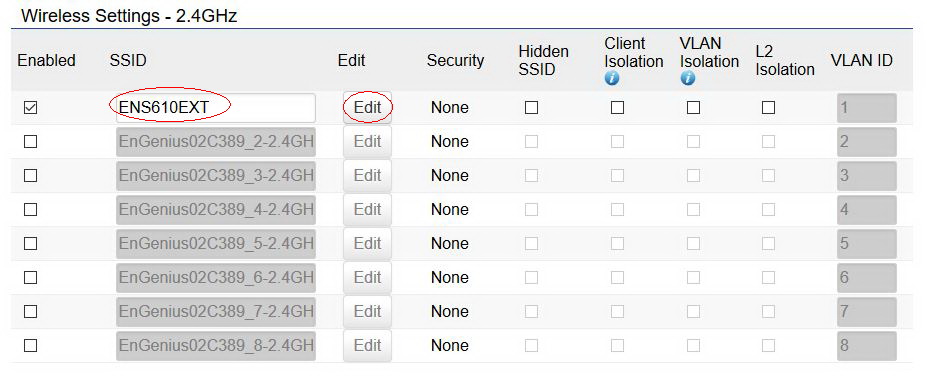This screenshot has width=927, height=378.
Task: Tick VLAN Isolation for ENS610EXT
Action: pos(693,108)
